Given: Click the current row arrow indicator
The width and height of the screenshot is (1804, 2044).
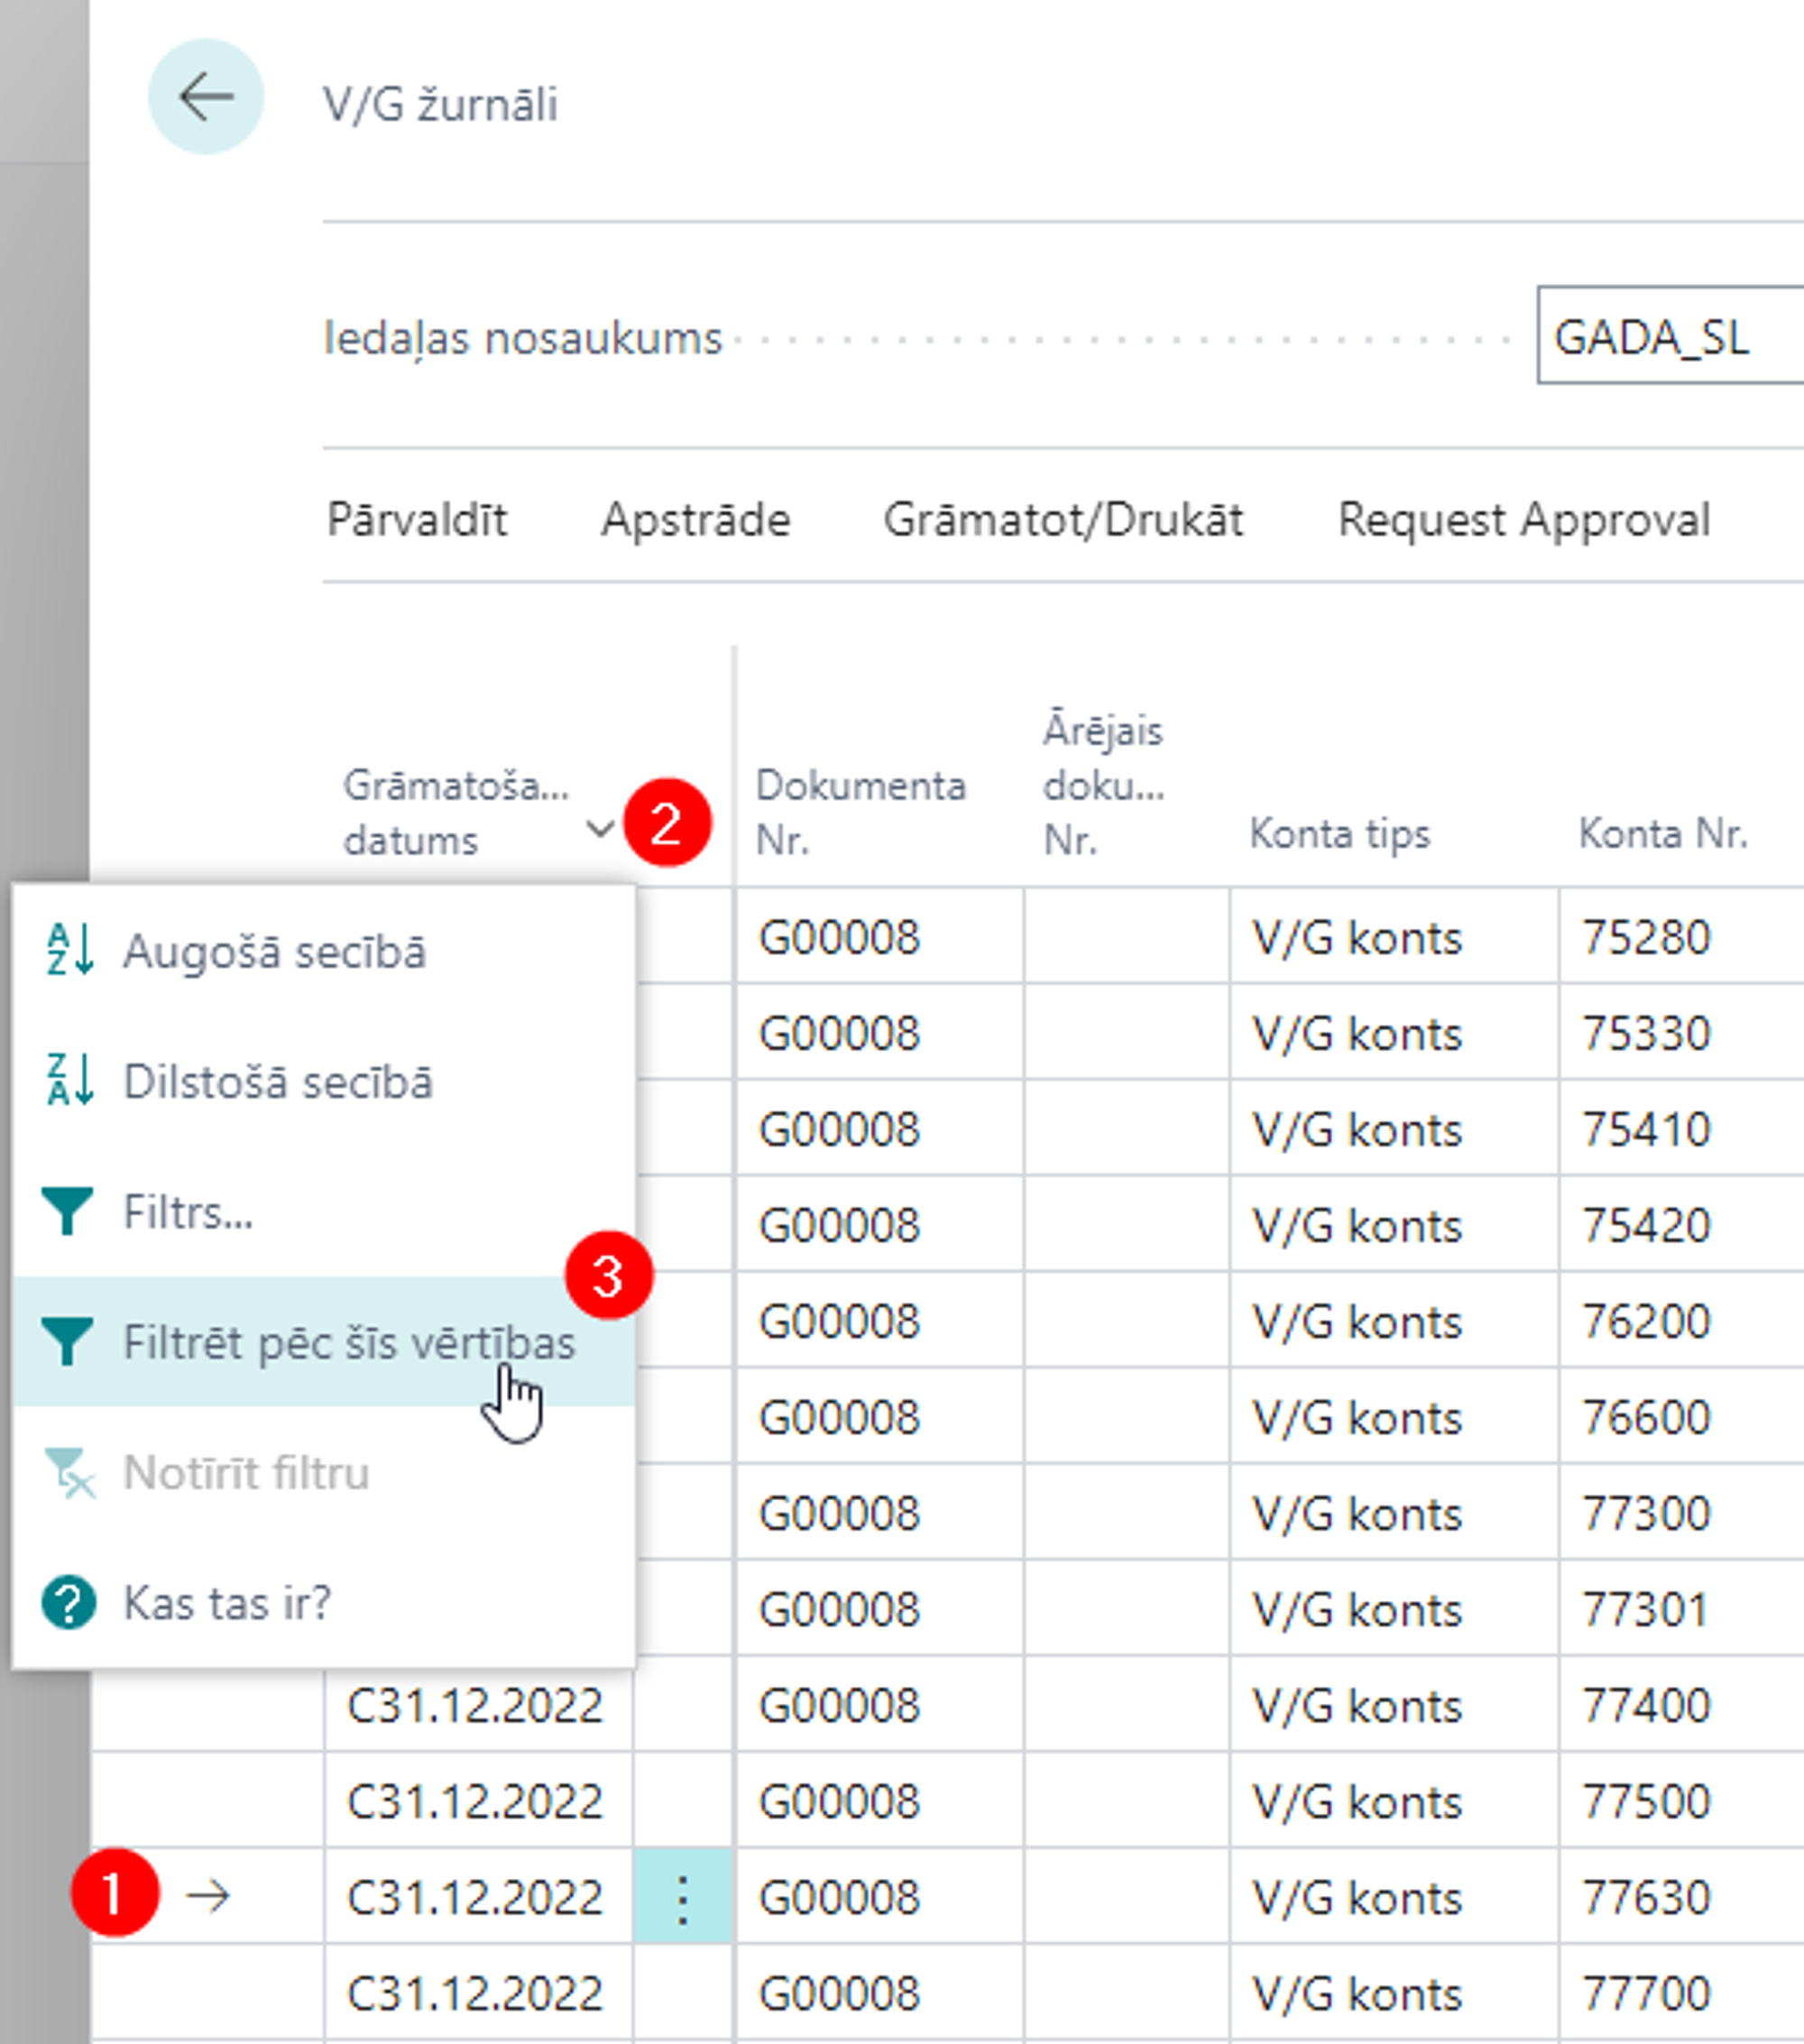Looking at the screenshot, I should (x=208, y=1896).
